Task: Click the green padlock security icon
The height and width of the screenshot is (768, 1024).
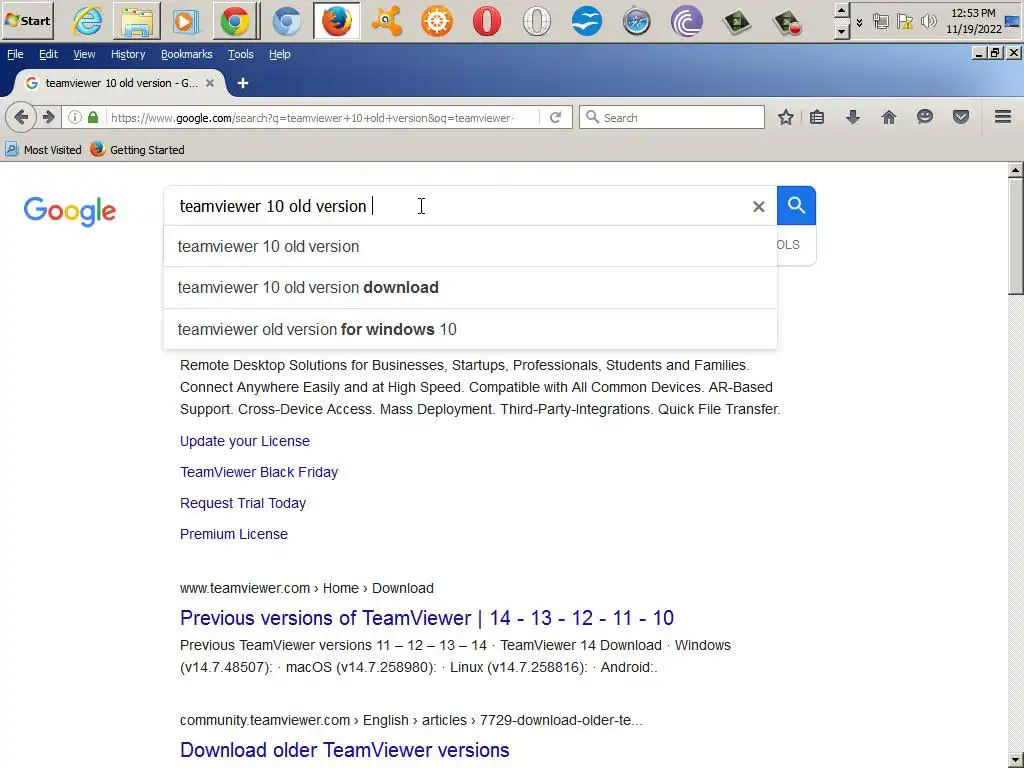Action: click(93, 118)
